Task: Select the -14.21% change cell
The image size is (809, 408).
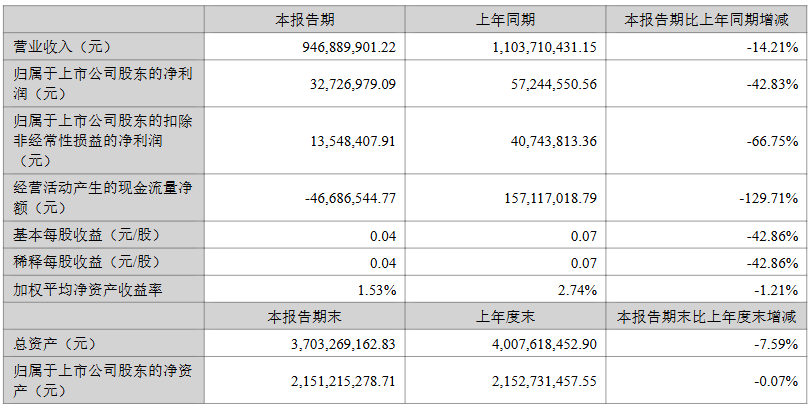Action: click(x=772, y=47)
